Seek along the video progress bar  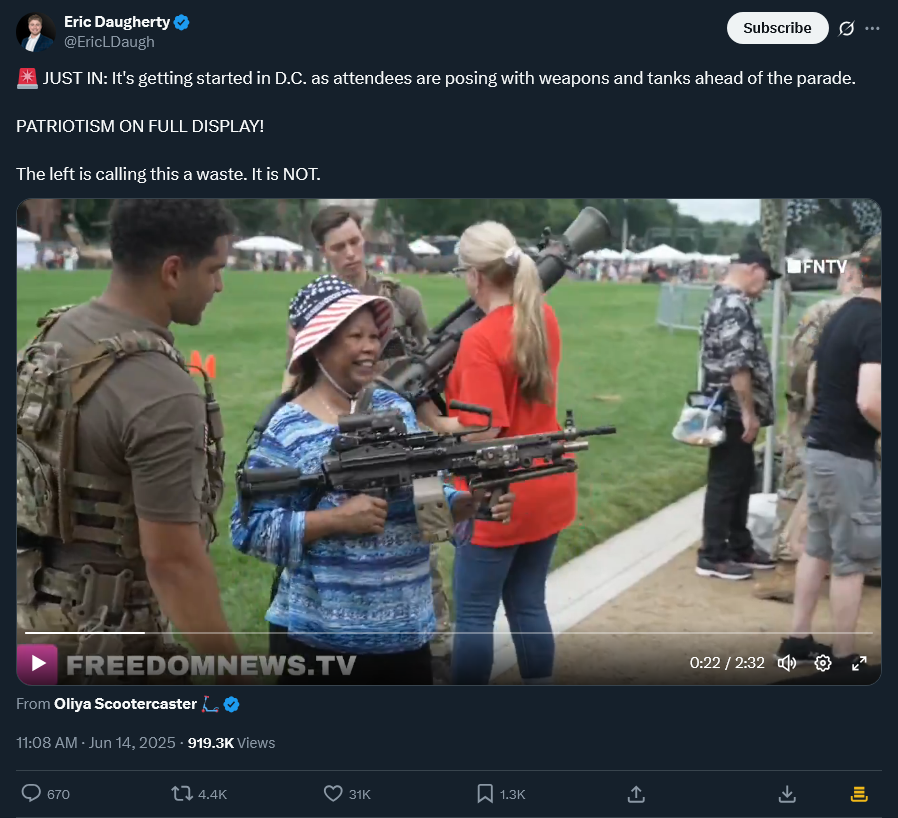pyautogui.click(x=448, y=632)
